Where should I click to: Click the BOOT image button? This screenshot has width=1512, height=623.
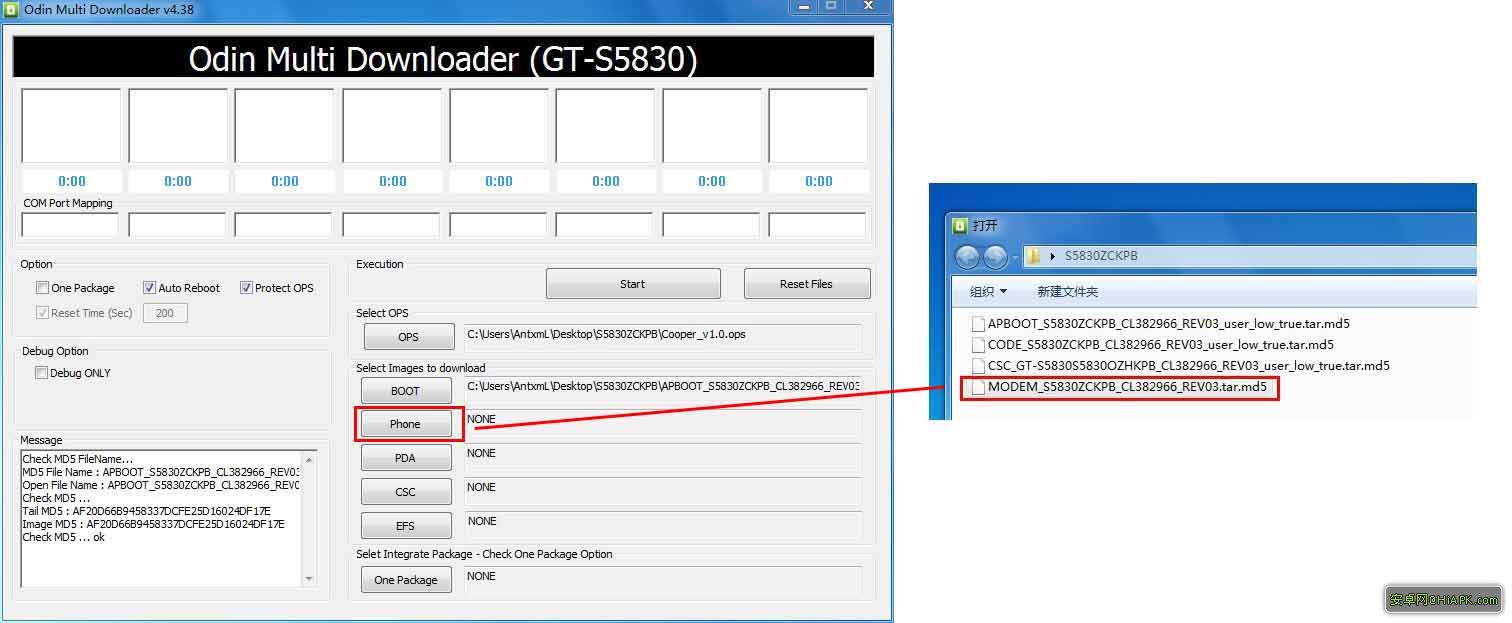point(406,391)
